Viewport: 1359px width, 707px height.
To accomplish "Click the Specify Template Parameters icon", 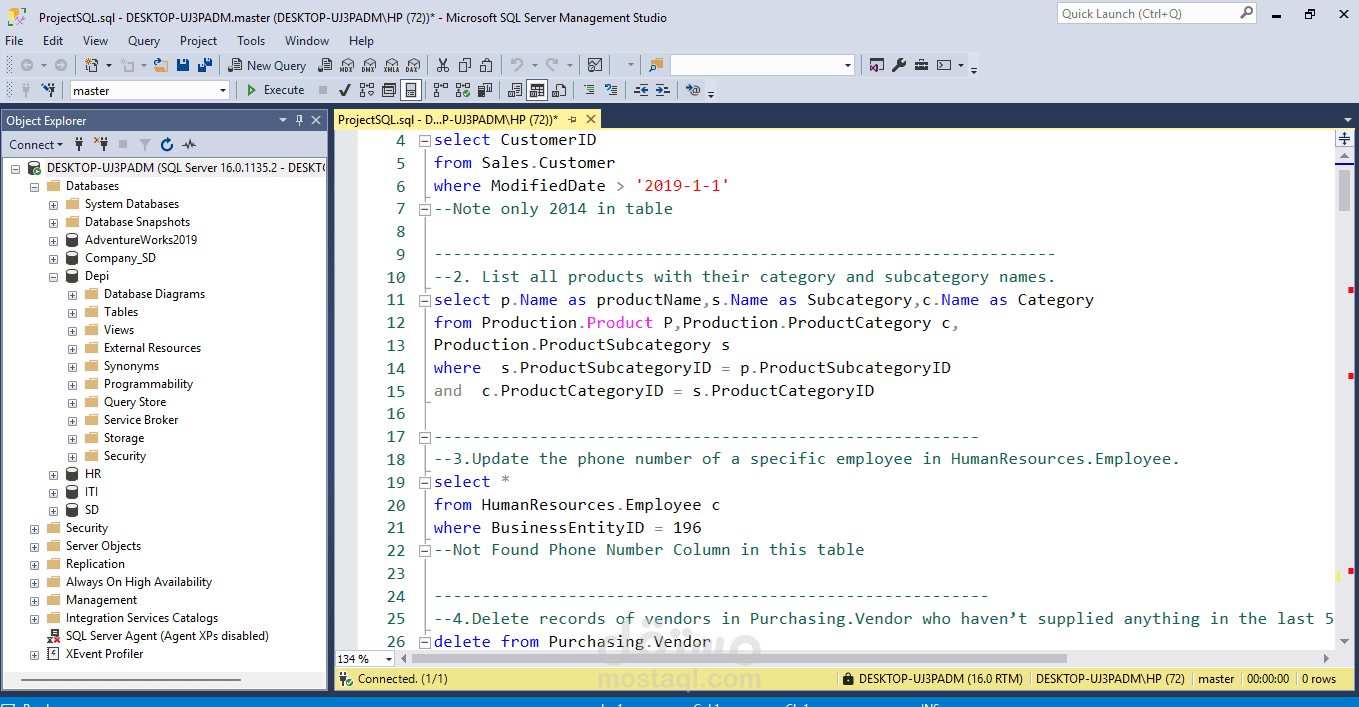I will pos(694,90).
